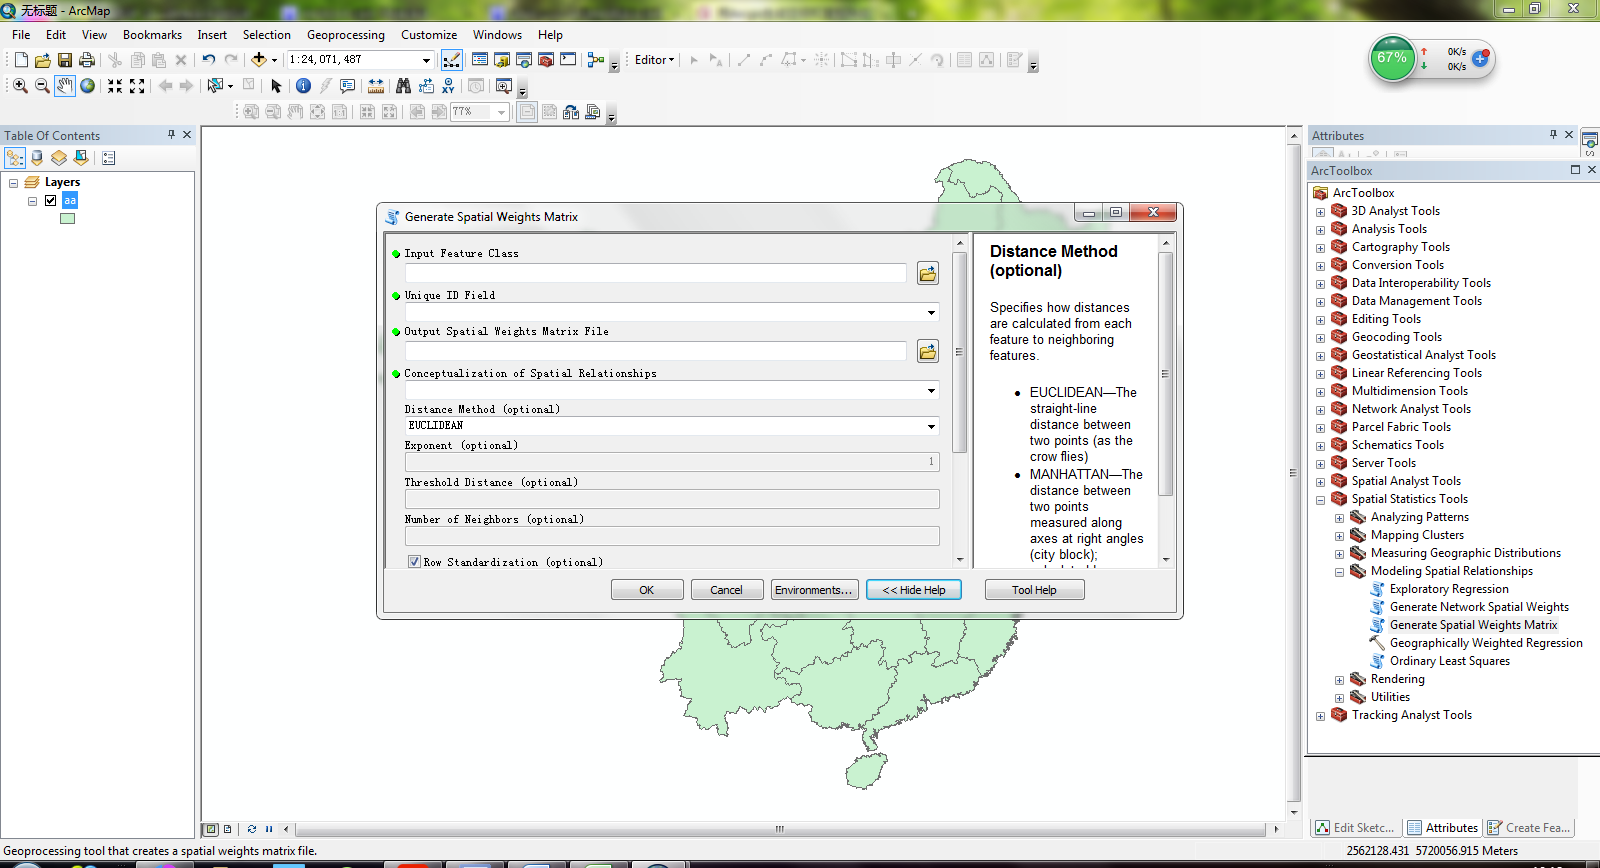Collapse Modeling Spatial Relationships toolset

pyautogui.click(x=1339, y=572)
